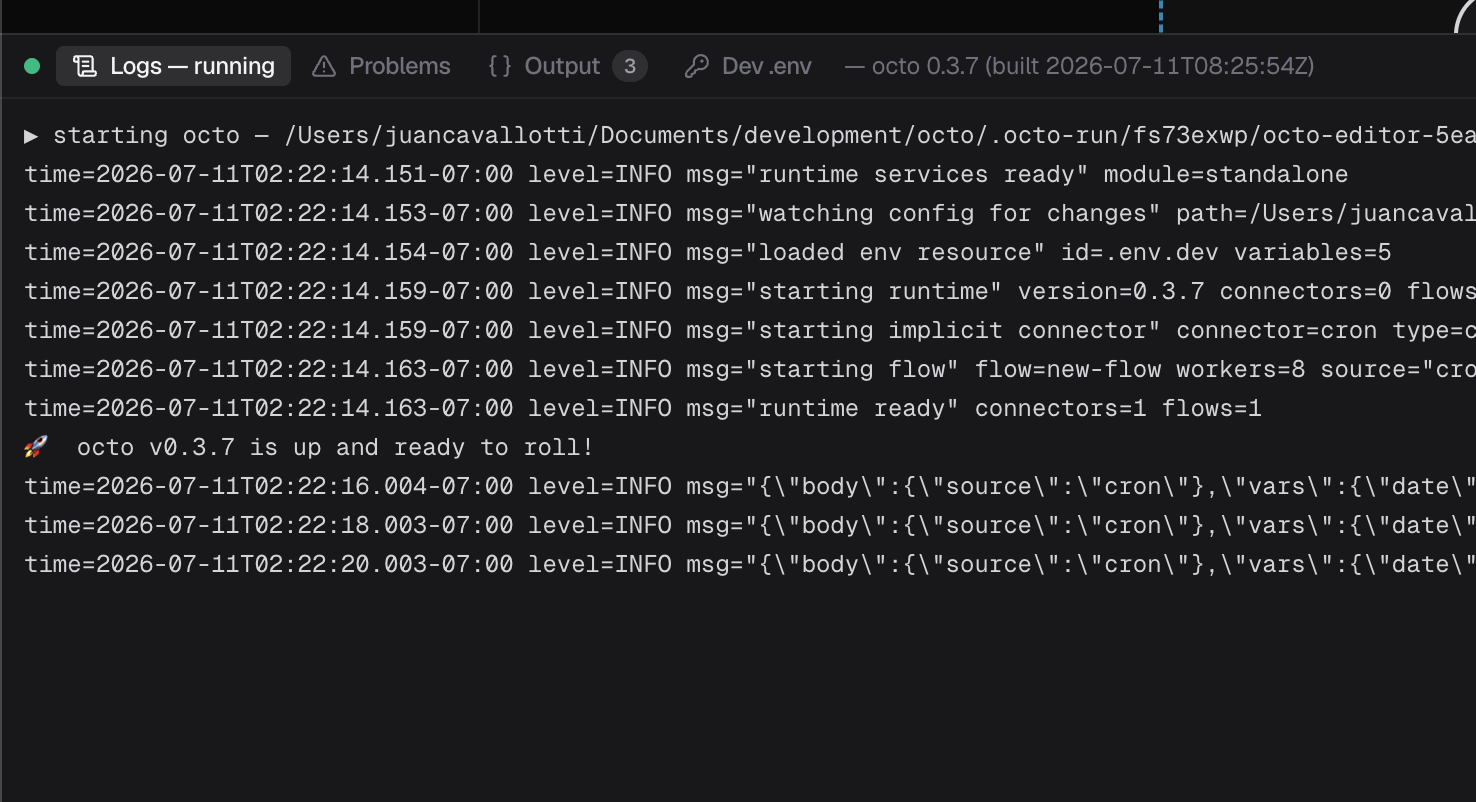Click "octo v0.3.7 is up and ready to roll!"
1476x802 pixels.
[335, 447]
